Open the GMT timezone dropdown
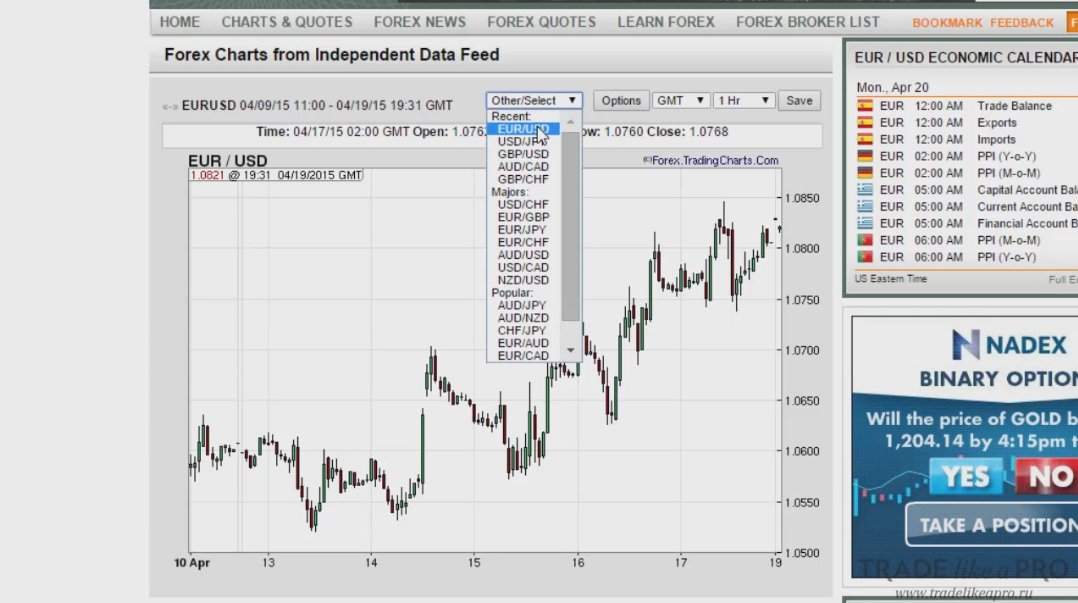The image size is (1078, 603). pos(680,101)
